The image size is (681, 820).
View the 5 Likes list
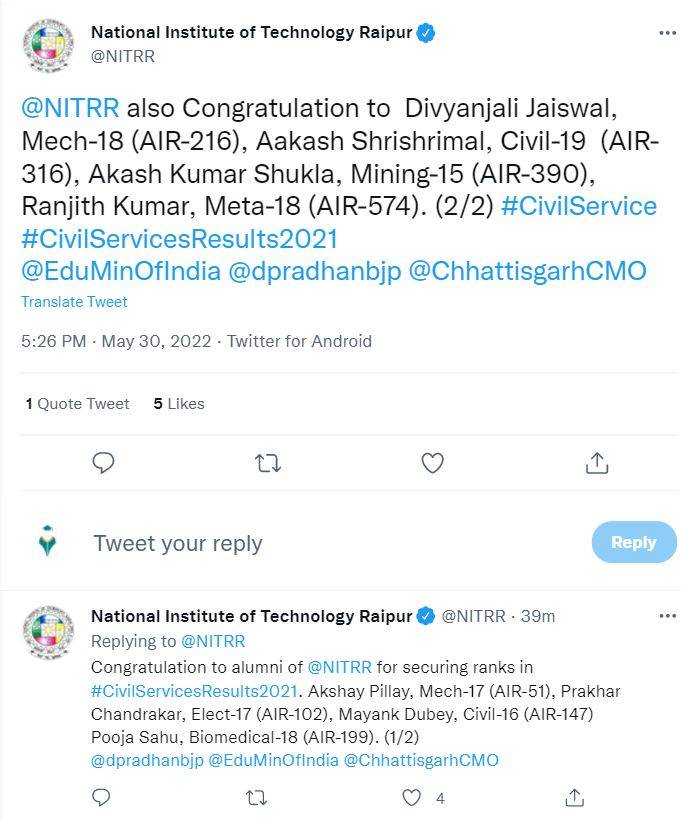(x=179, y=404)
